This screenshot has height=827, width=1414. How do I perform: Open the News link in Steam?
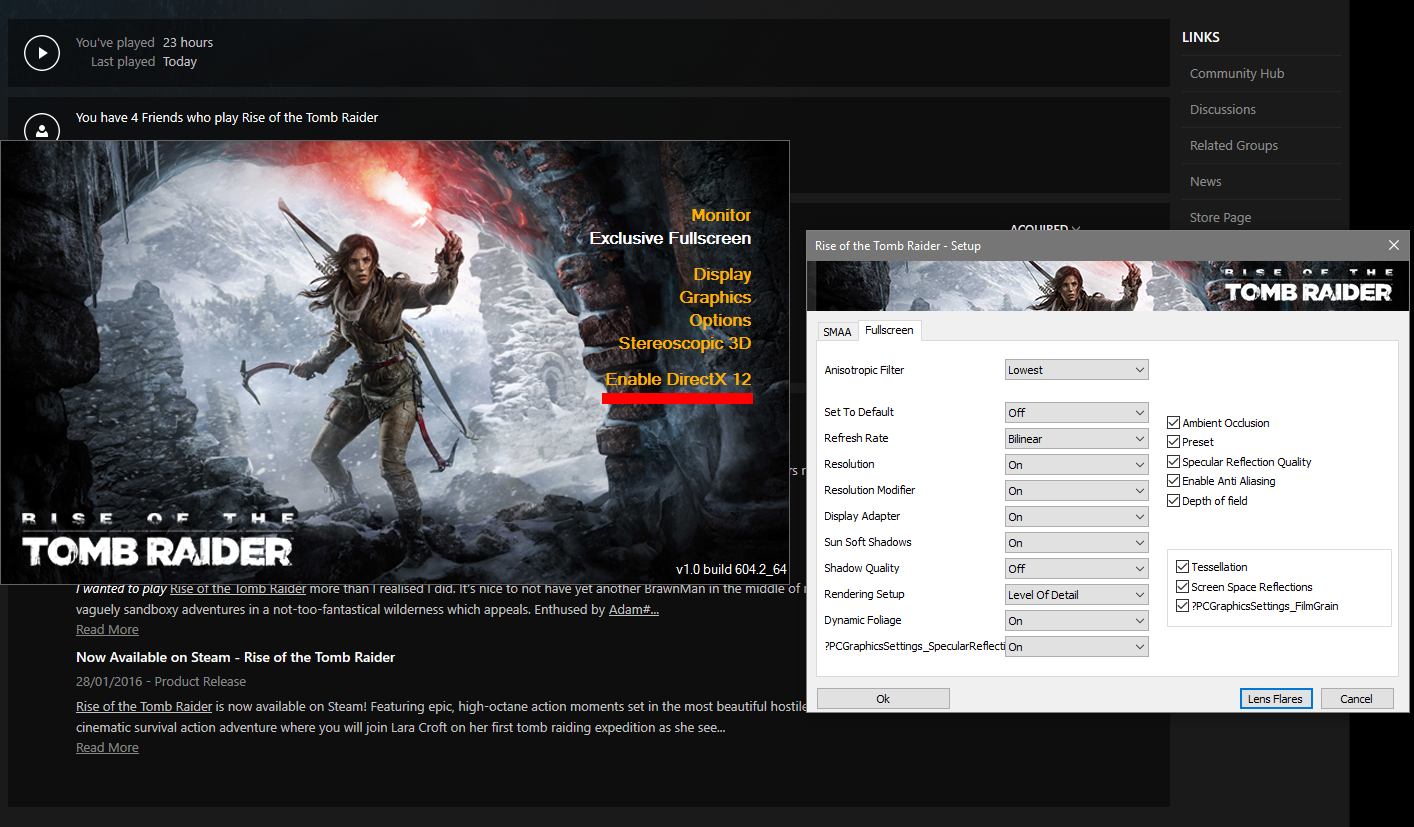point(1206,181)
